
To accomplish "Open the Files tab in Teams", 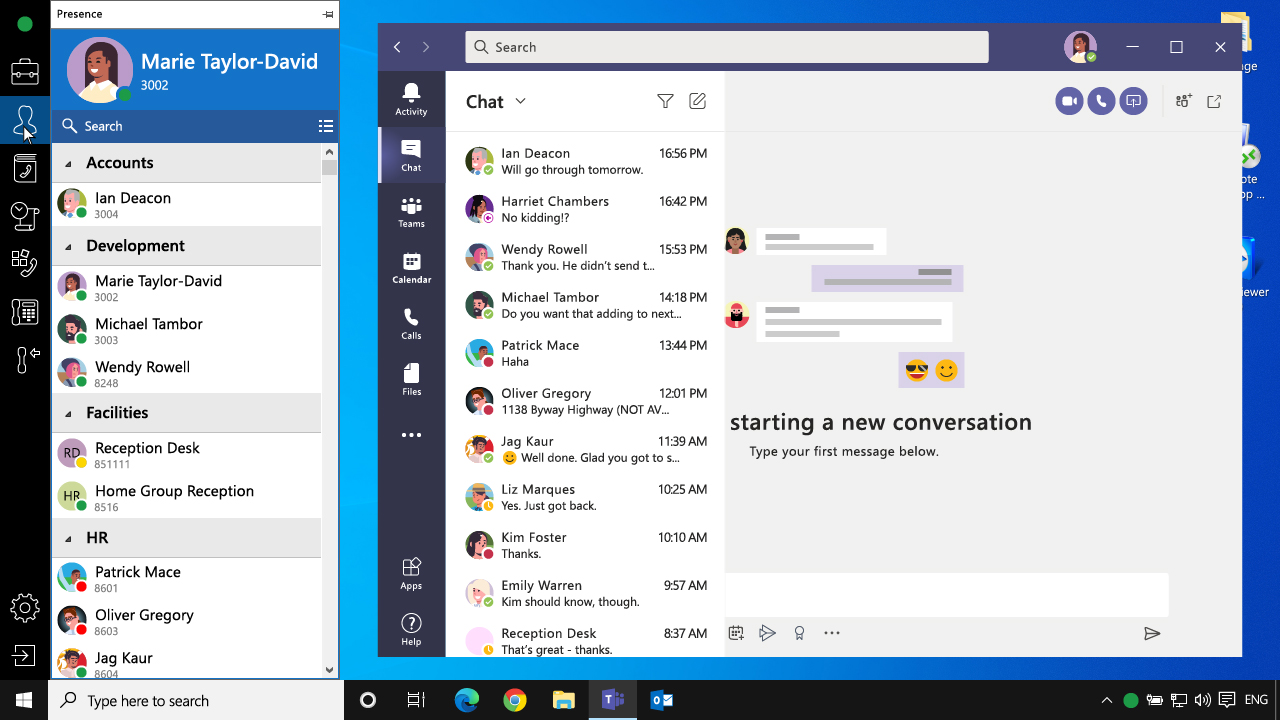I will [x=411, y=379].
